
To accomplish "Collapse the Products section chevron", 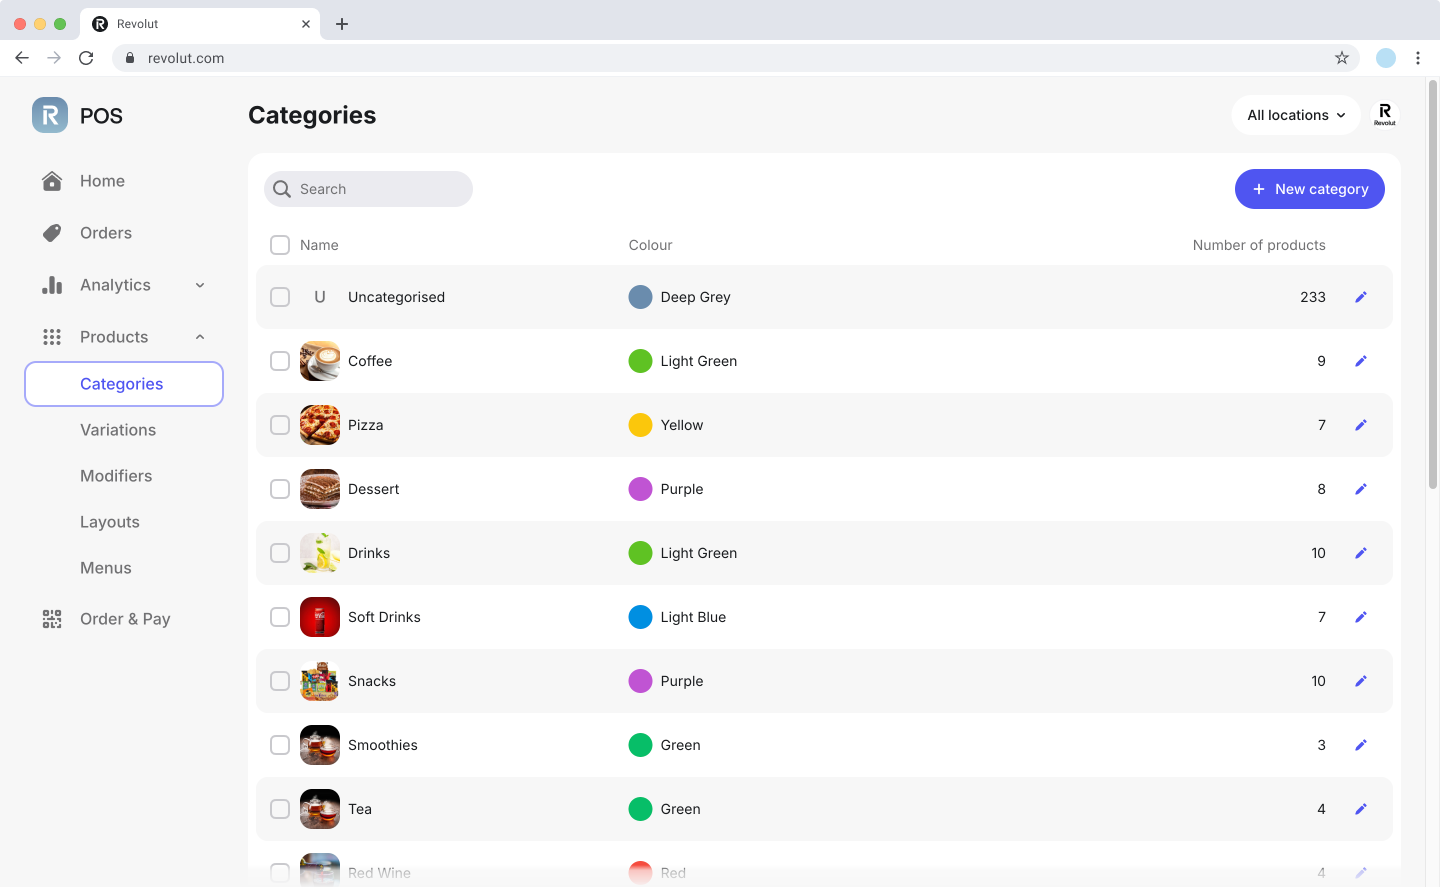I will point(200,337).
